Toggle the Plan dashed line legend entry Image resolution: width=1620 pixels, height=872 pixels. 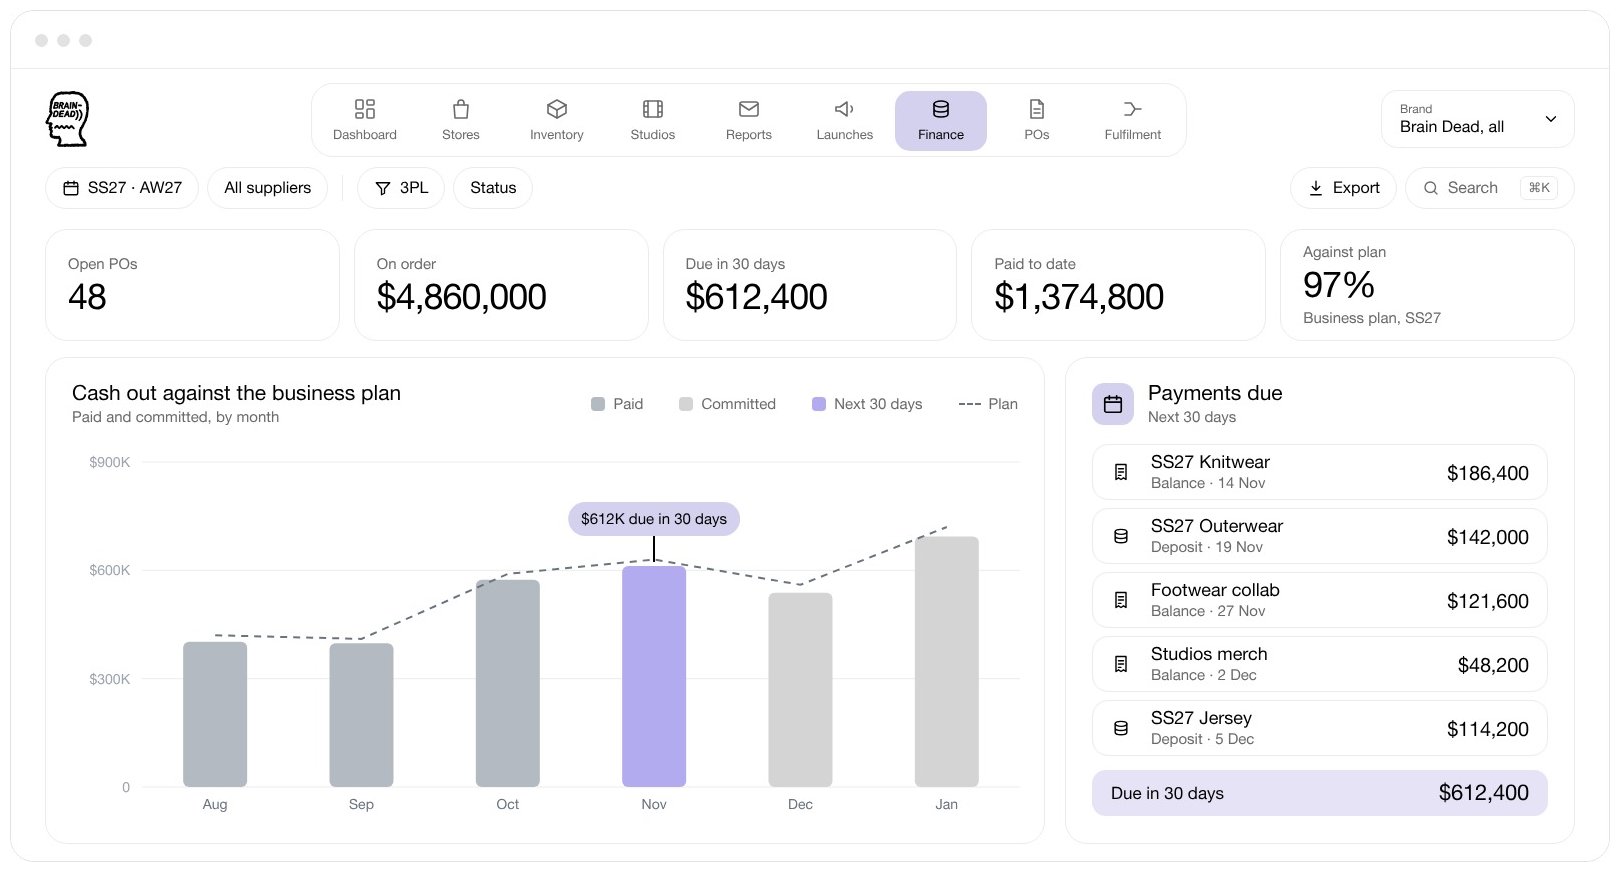[x=988, y=404]
